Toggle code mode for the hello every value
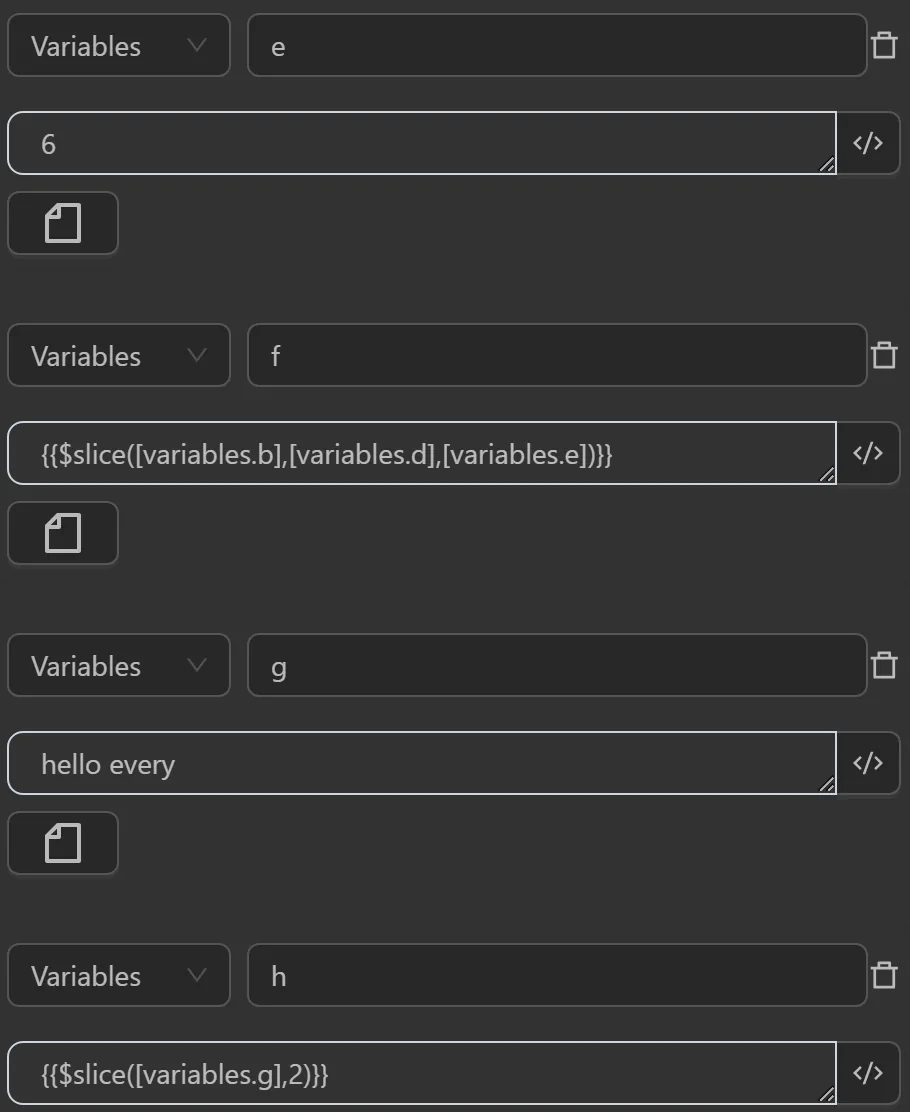The width and height of the screenshot is (910, 1112). [x=868, y=763]
